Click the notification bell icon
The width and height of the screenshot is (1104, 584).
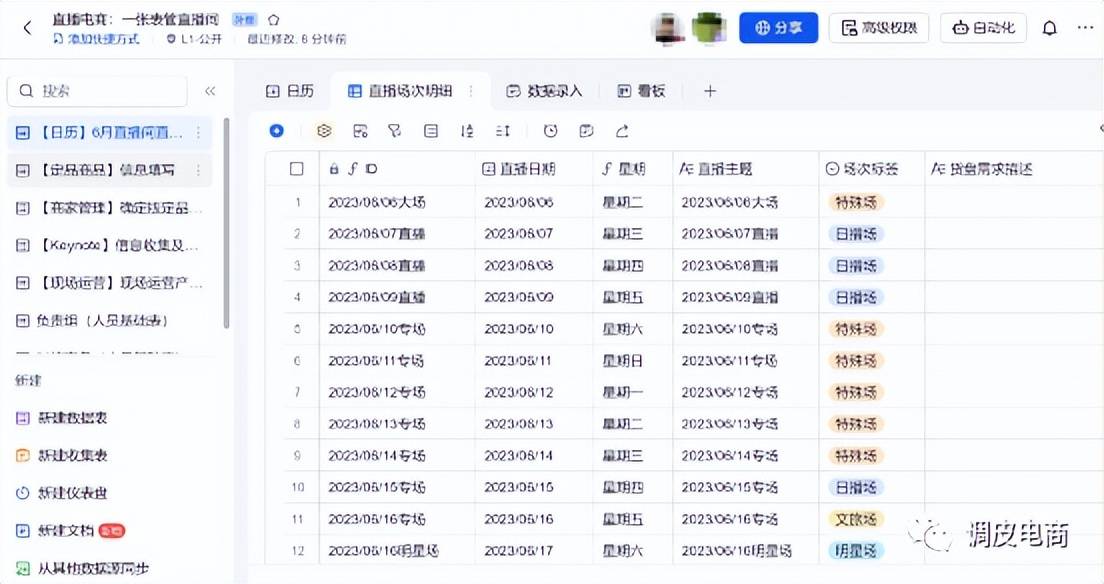pyautogui.click(x=1049, y=28)
